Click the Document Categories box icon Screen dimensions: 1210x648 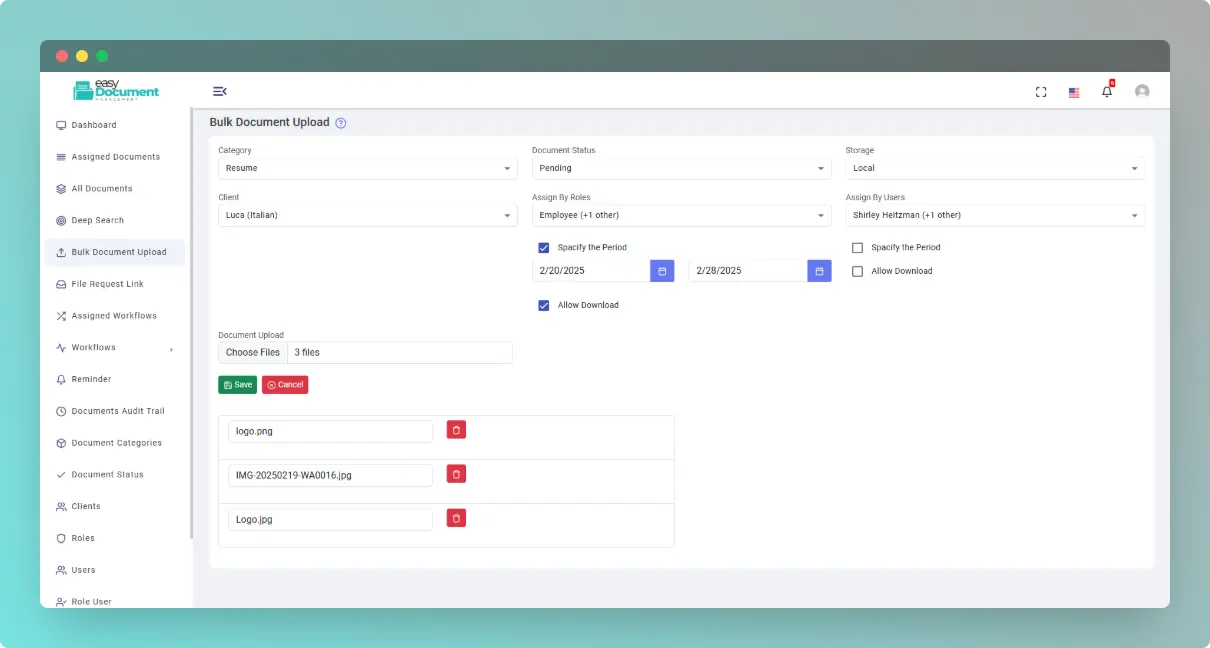pyautogui.click(x=61, y=443)
